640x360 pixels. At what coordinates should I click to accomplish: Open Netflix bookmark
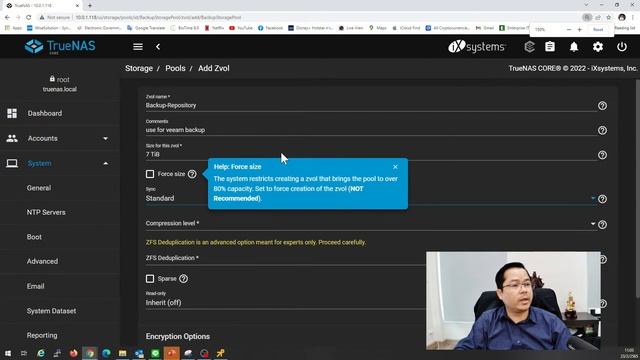click(214, 28)
